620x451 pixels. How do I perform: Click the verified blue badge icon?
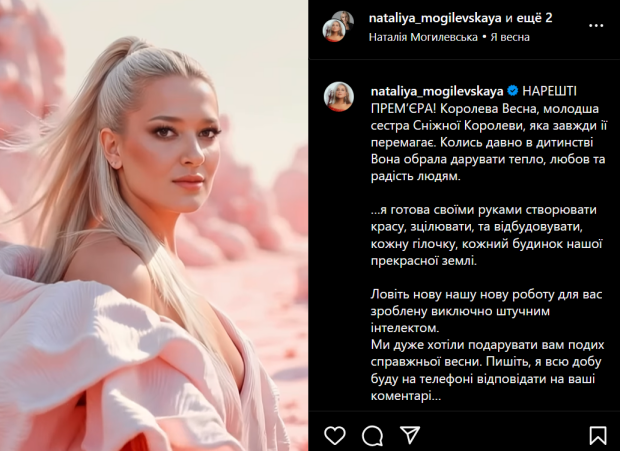pos(512,91)
